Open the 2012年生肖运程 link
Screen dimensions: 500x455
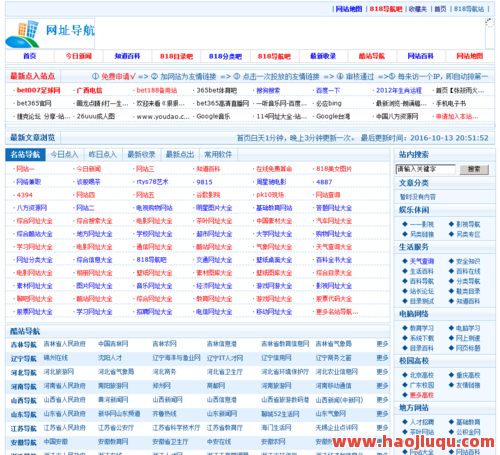399,90
